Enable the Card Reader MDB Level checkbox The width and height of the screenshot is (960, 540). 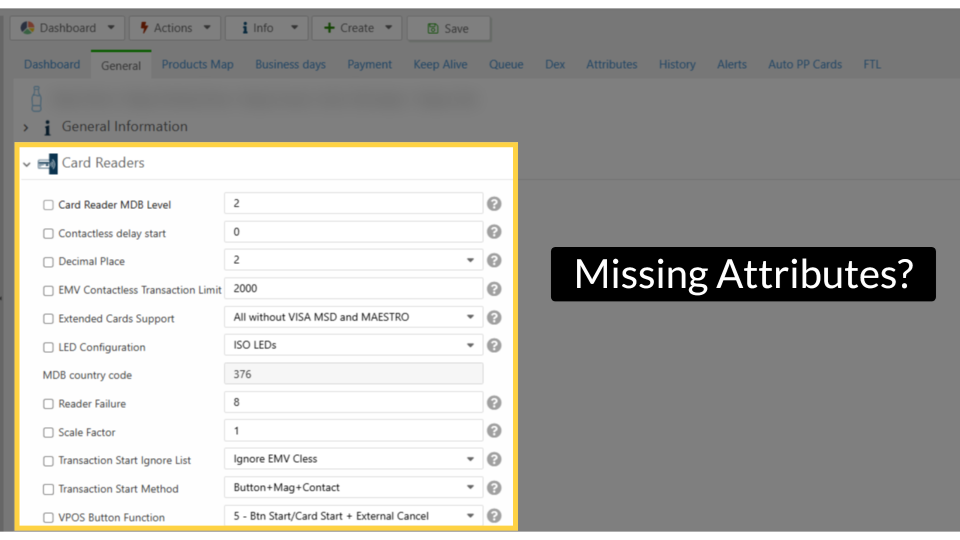[x=48, y=205]
